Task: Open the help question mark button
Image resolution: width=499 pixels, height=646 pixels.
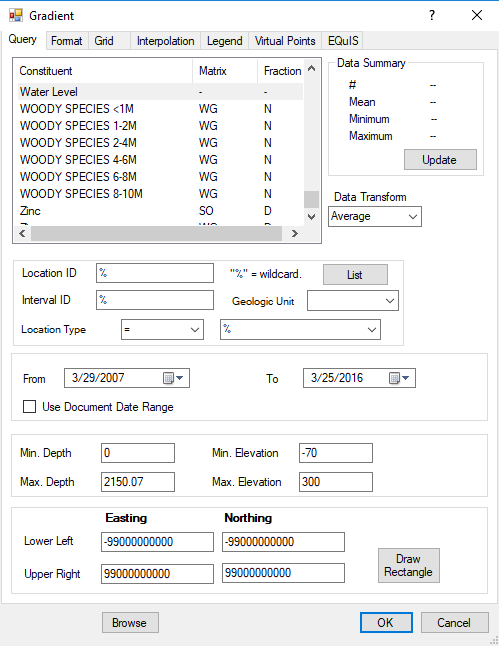Action: coord(431,15)
